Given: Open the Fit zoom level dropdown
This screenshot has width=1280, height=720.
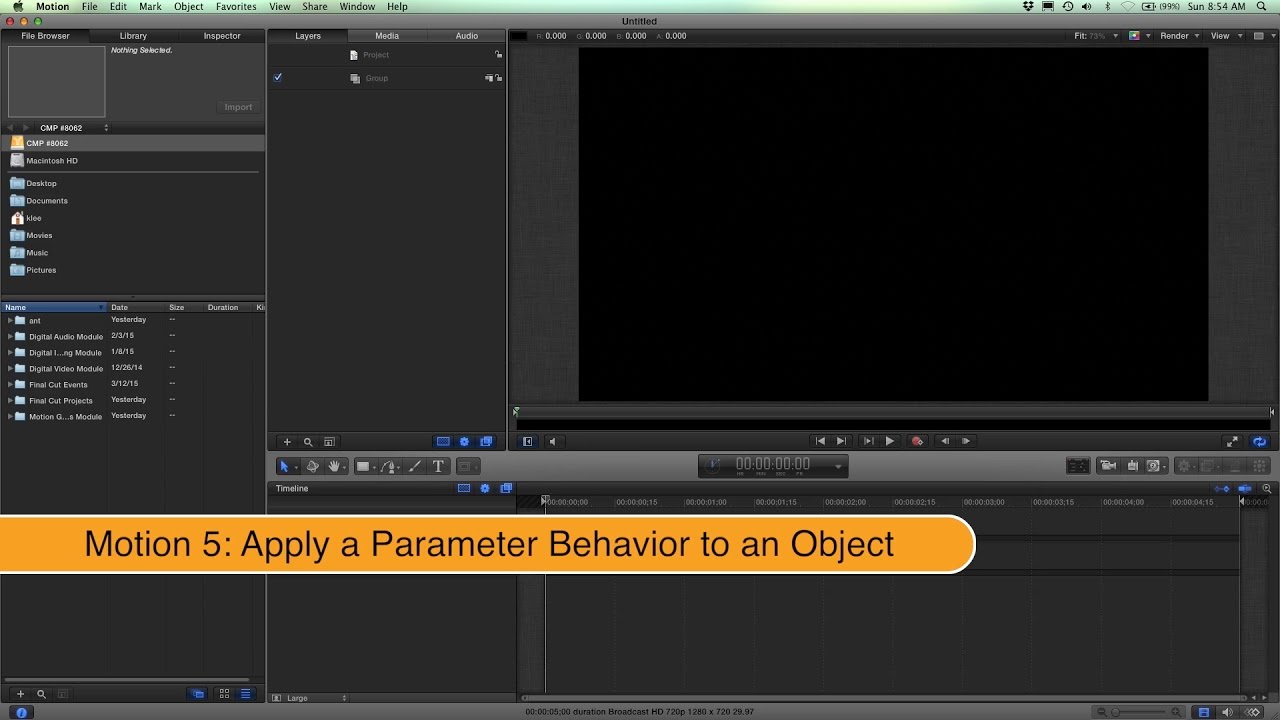Looking at the screenshot, I should click(x=1094, y=36).
